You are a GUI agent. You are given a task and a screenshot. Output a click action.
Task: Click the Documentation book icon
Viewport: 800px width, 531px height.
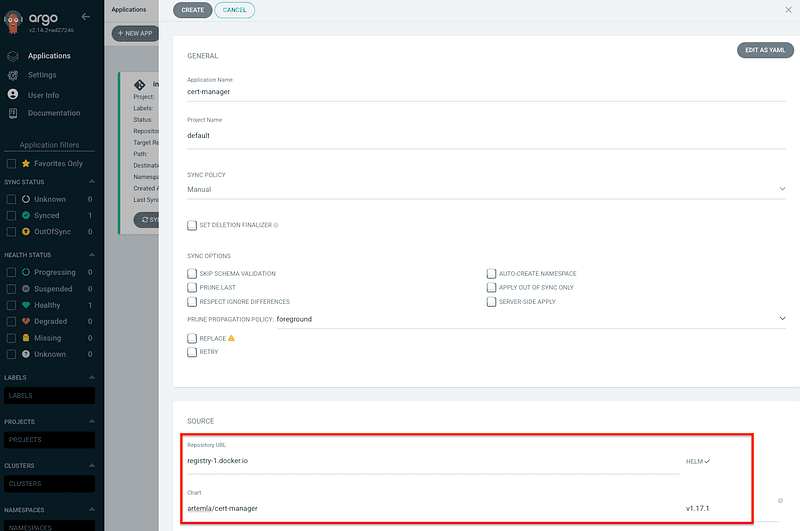[13, 113]
